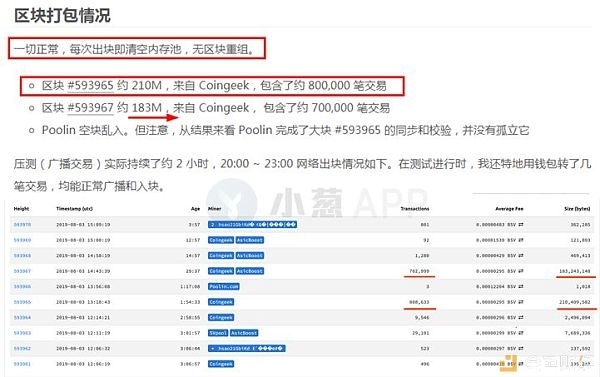Click the 小葱 APP watermark logo

317,201
